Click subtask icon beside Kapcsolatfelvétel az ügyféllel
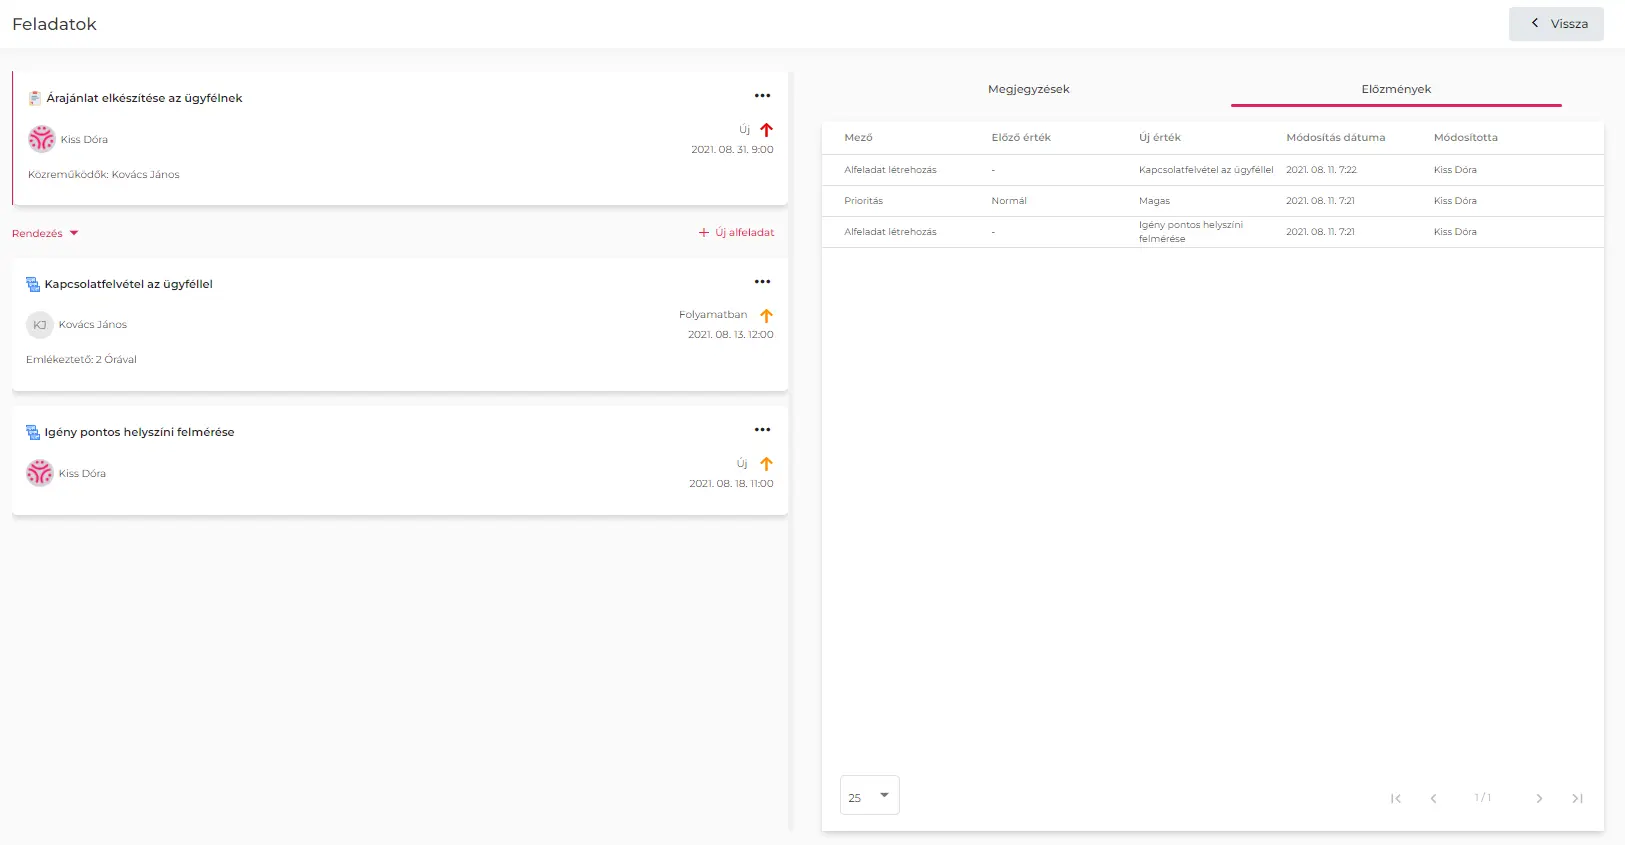This screenshot has height=845, width=1625. pyautogui.click(x=33, y=285)
